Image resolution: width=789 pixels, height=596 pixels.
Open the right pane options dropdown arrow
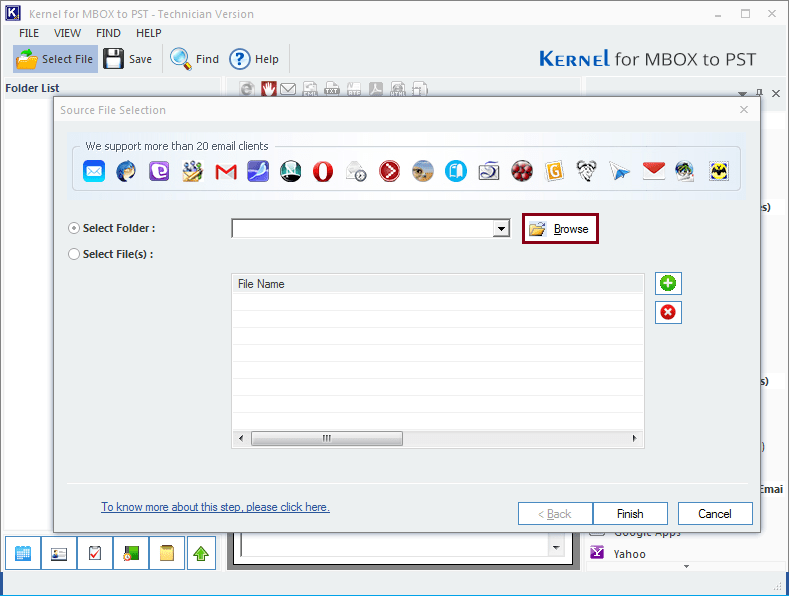(742, 94)
